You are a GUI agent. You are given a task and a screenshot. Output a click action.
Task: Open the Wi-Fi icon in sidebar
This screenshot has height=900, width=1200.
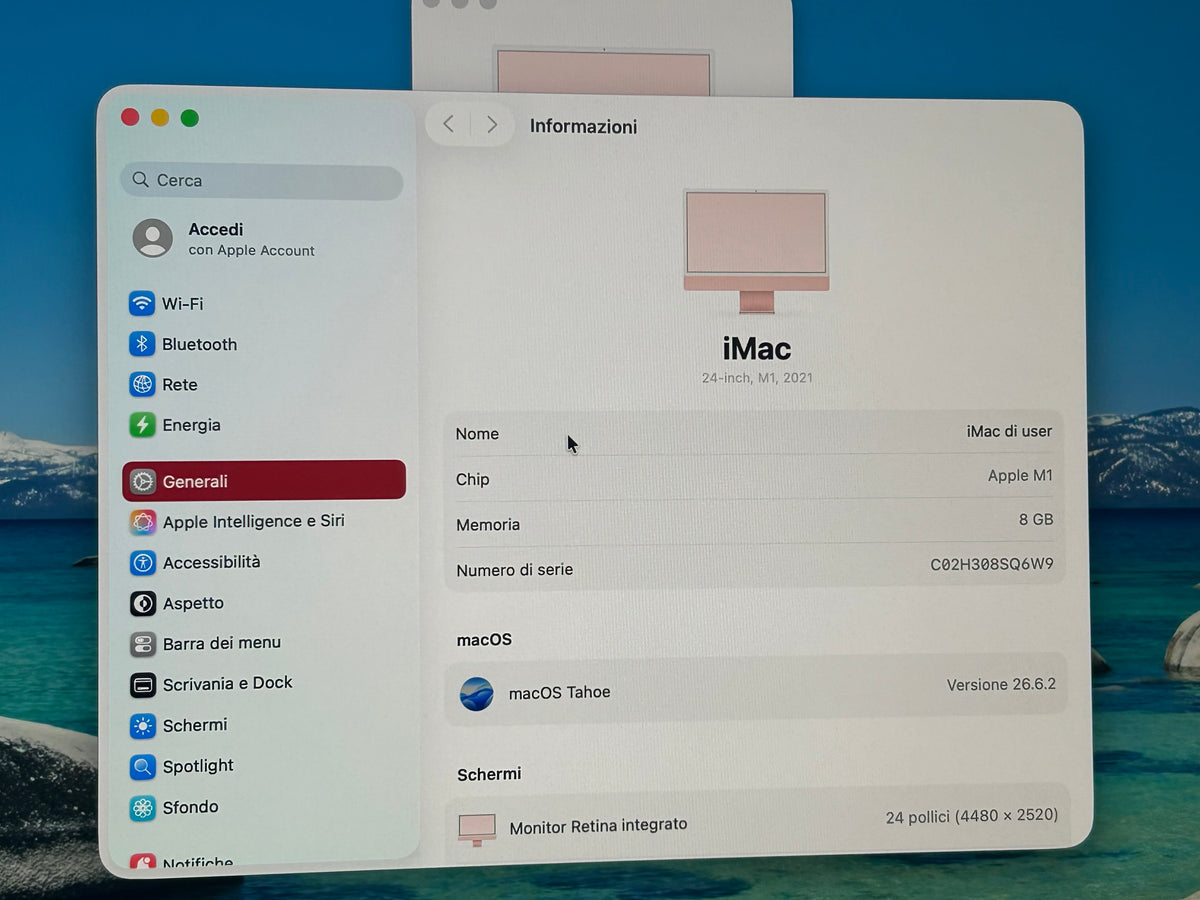click(x=142, y=303)
